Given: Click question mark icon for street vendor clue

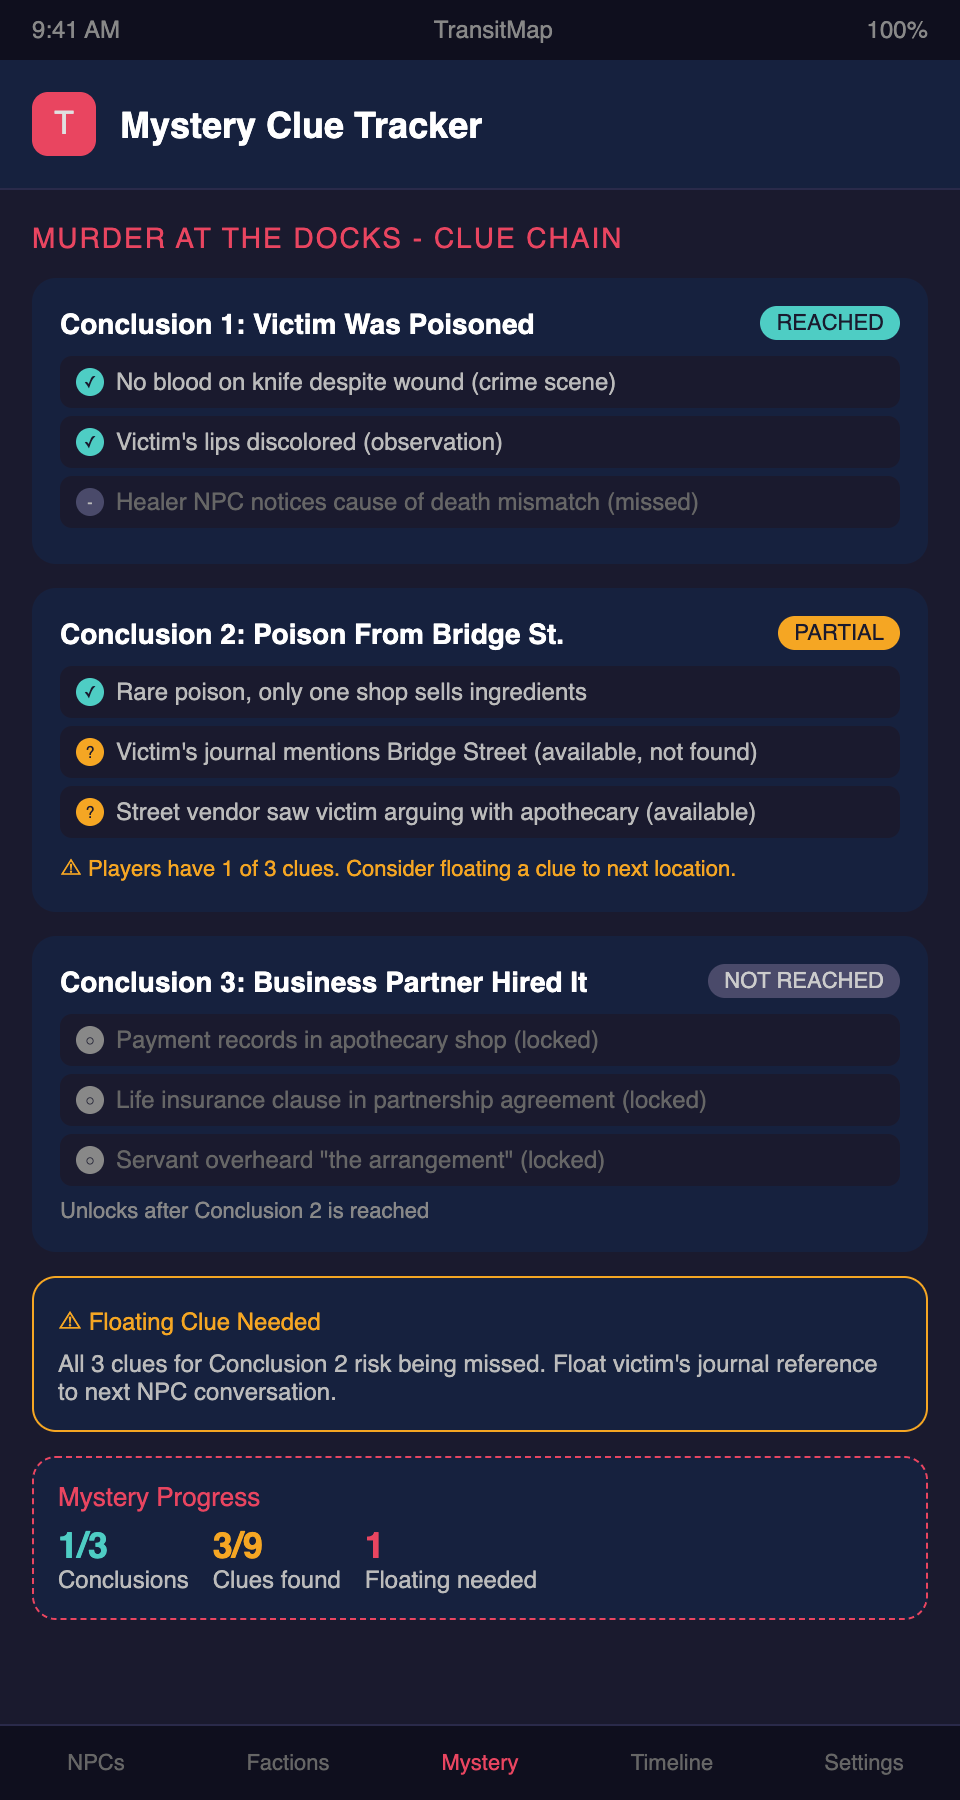Looking at the screenshot, I should (x=90, y=812).
